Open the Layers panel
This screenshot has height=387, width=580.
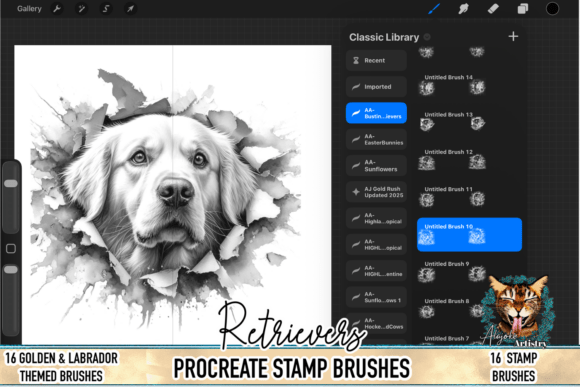[523, 9]
